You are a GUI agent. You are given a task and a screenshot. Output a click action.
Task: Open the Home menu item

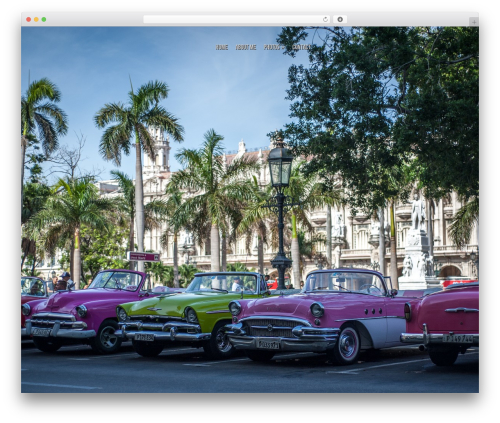[222, 47]
